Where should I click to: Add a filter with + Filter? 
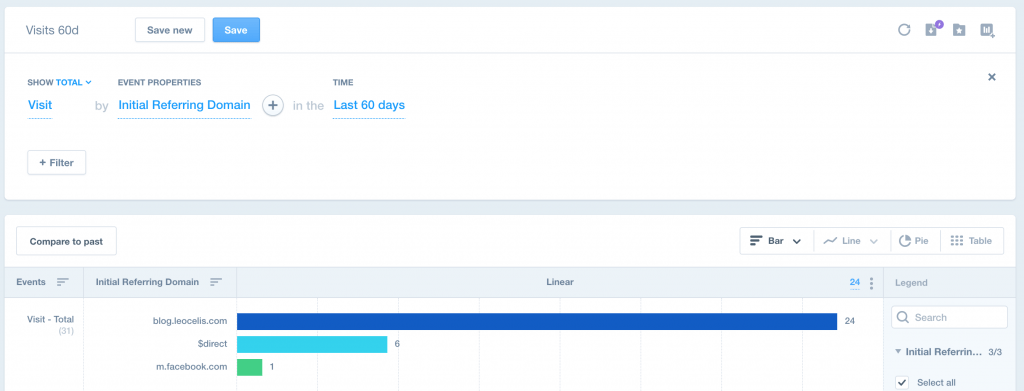click(56, 163)
